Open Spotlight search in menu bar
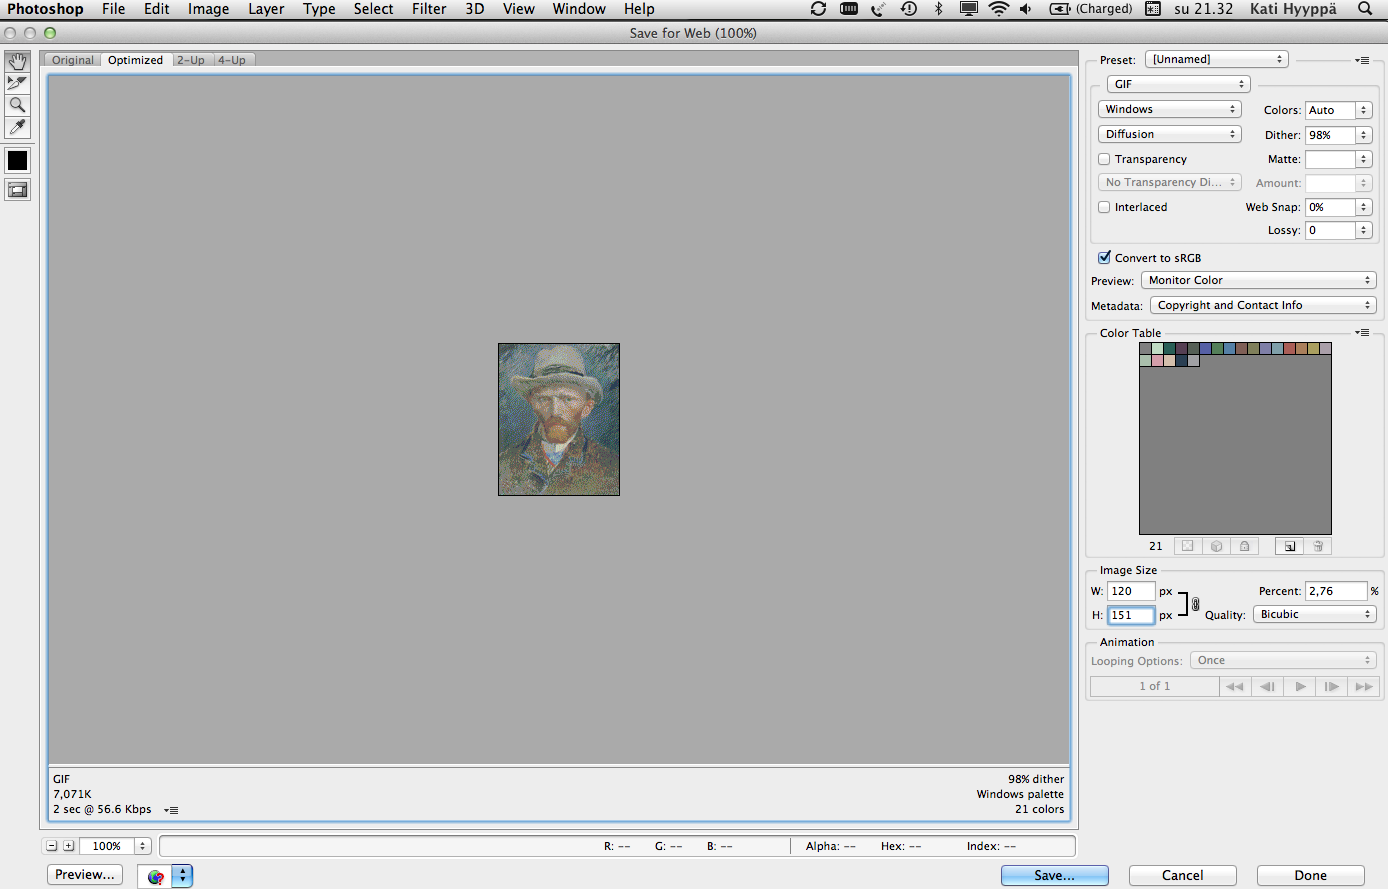The width and height of the screenshot is (1388, 889). [1365, 9]
